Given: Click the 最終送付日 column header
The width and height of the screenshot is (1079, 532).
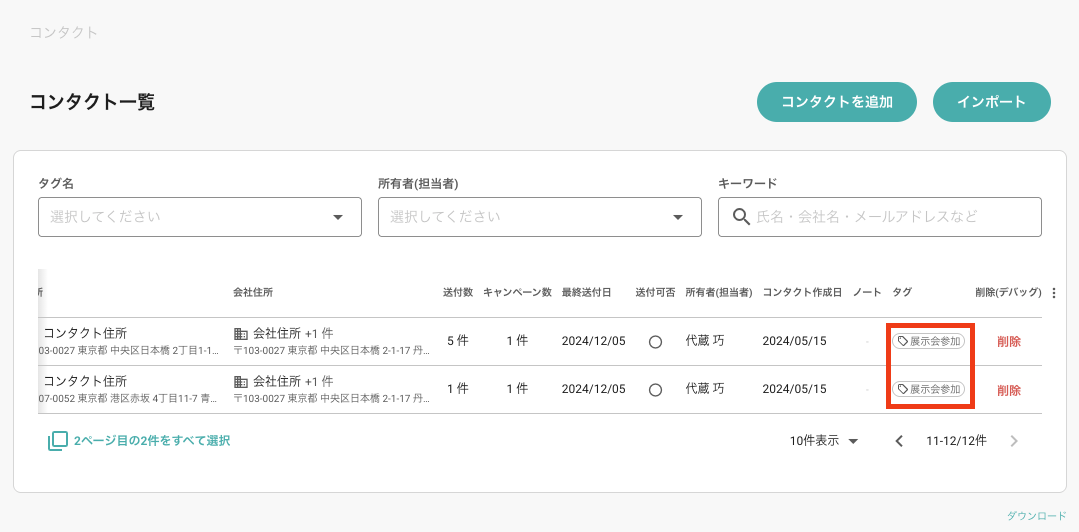Looking at the screenshot, I should pyautogui.click(x=586, y=292).
